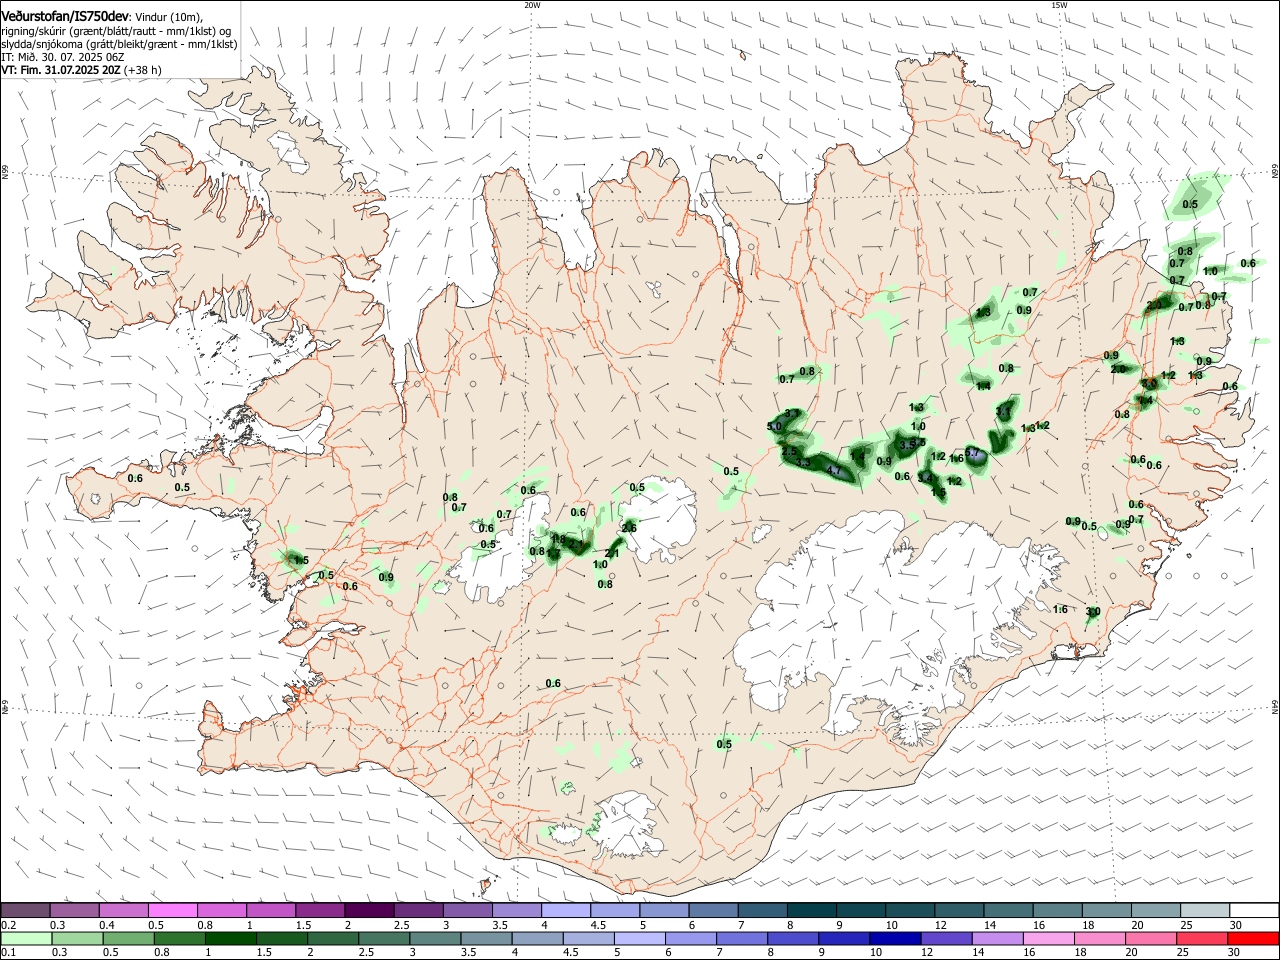This screenshot has height=960, width=1280.
Task: Click the 1.7 precipitation value on the map
Action: click(x=553, y=552)
